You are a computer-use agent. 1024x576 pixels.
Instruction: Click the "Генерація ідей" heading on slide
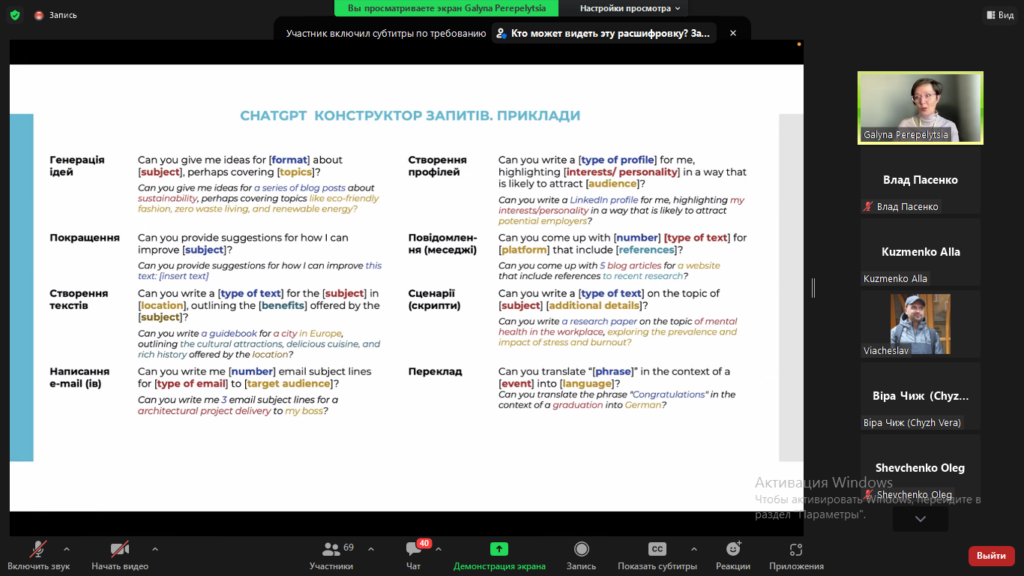(76, 166)
